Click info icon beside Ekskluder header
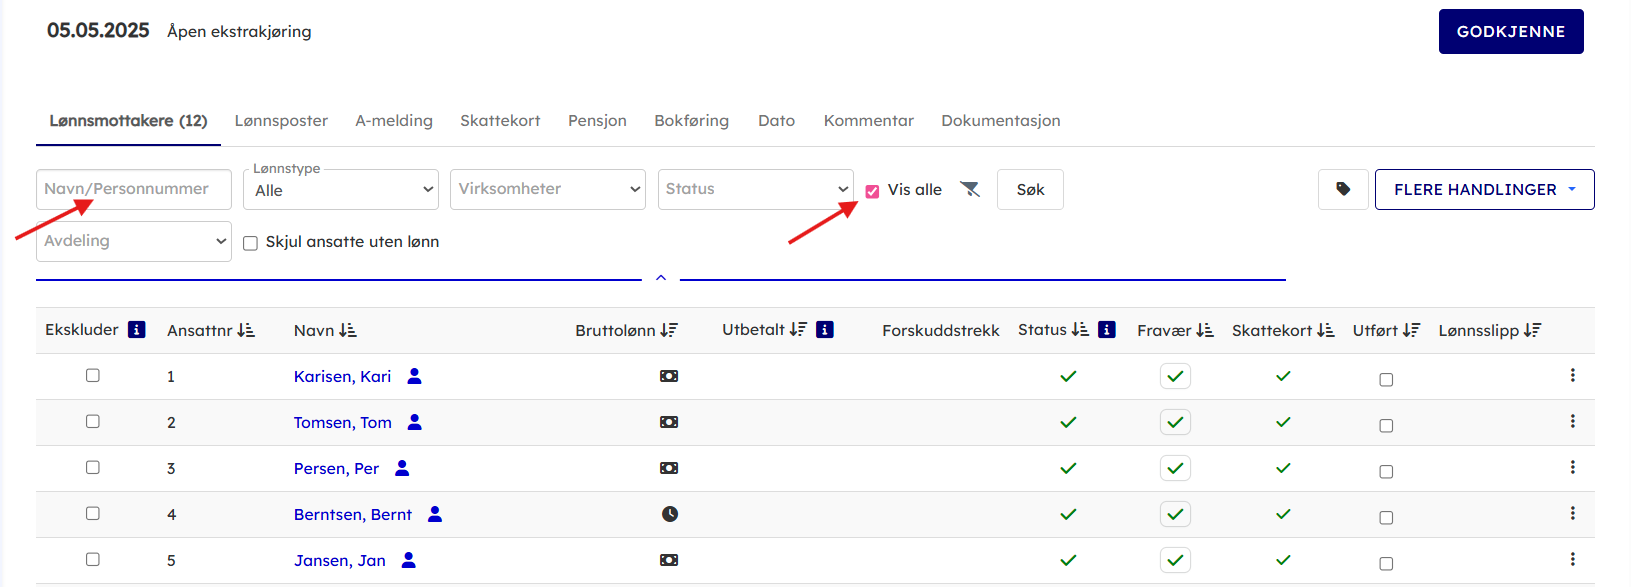Image resolution: width=1631 pixels, height=587 pixels. click(x=137, y=330)
